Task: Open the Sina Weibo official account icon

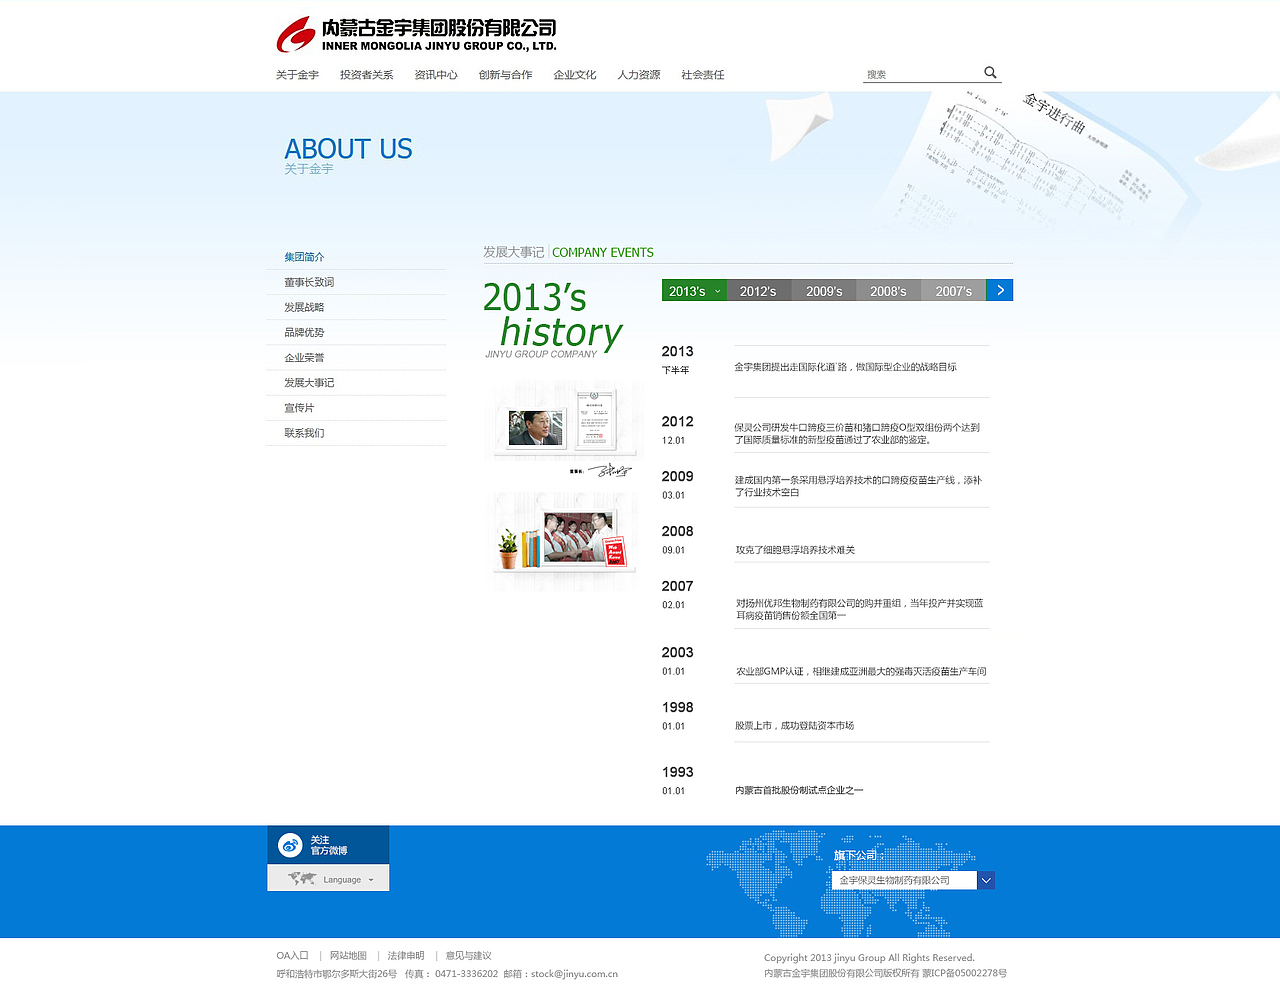Action: (291, 844)
